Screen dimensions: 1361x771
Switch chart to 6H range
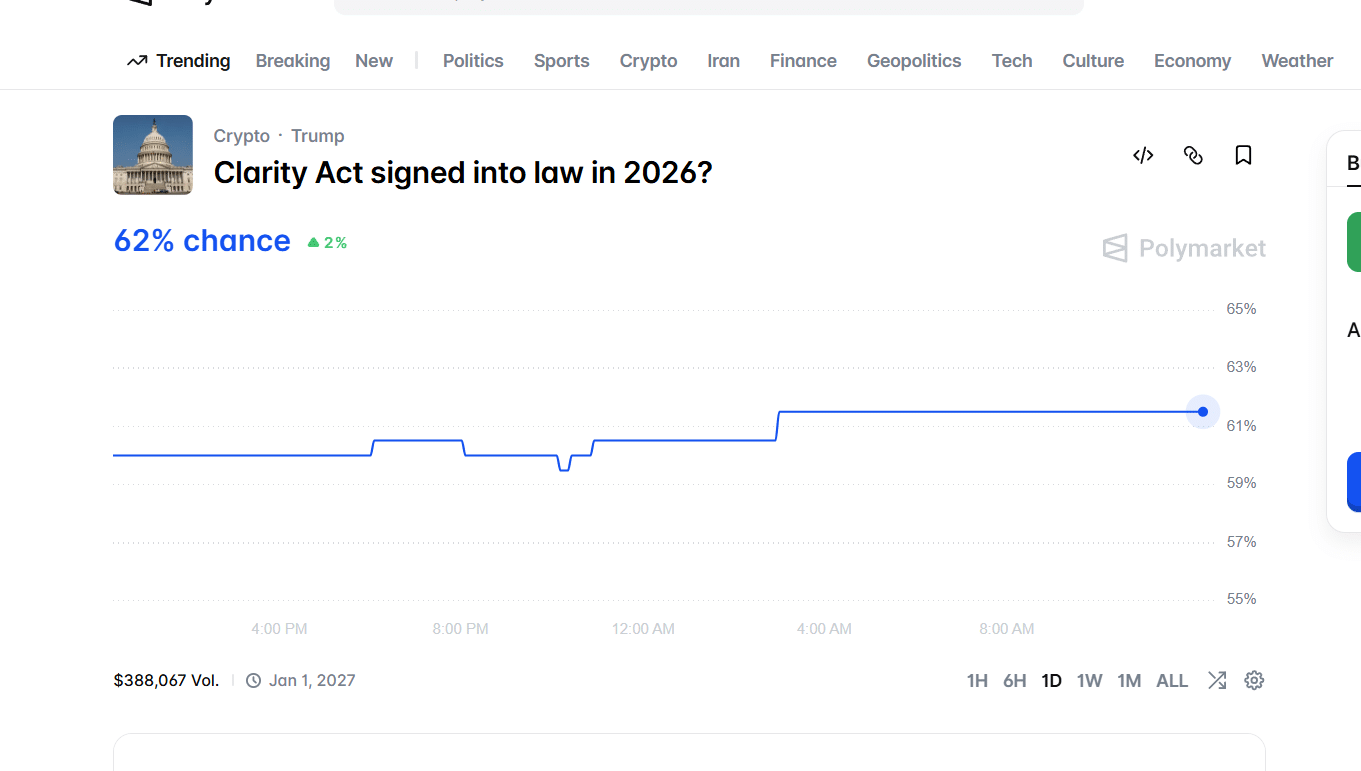(1014, 681)
